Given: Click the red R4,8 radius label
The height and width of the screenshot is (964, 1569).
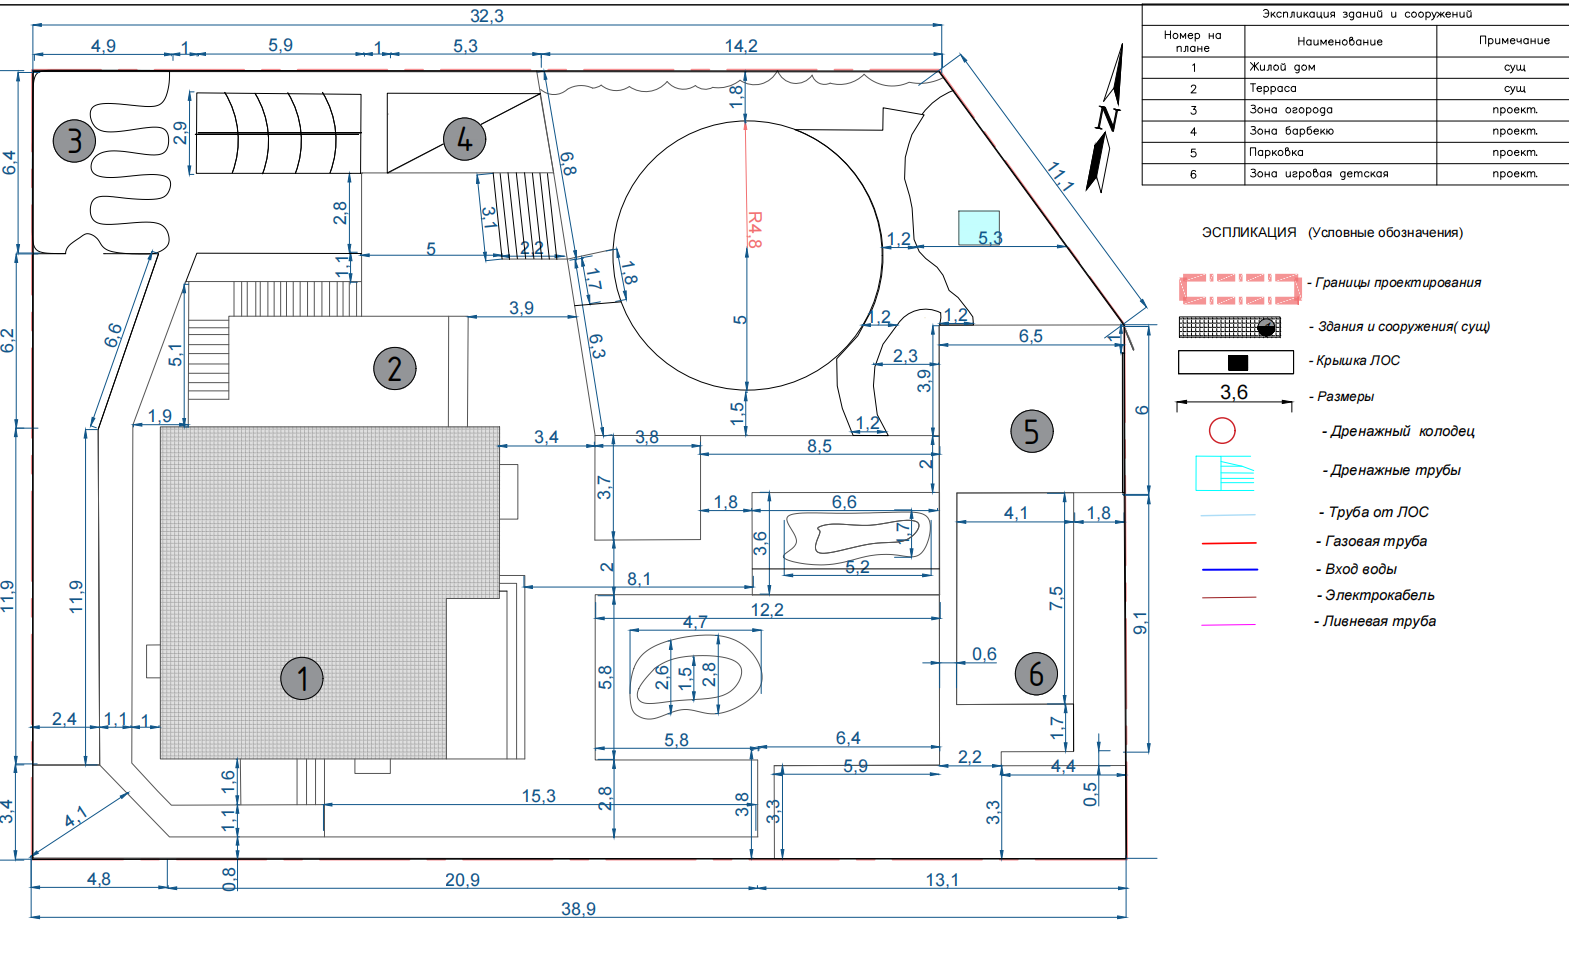Looking at the screenshot, I should [755, 230].
